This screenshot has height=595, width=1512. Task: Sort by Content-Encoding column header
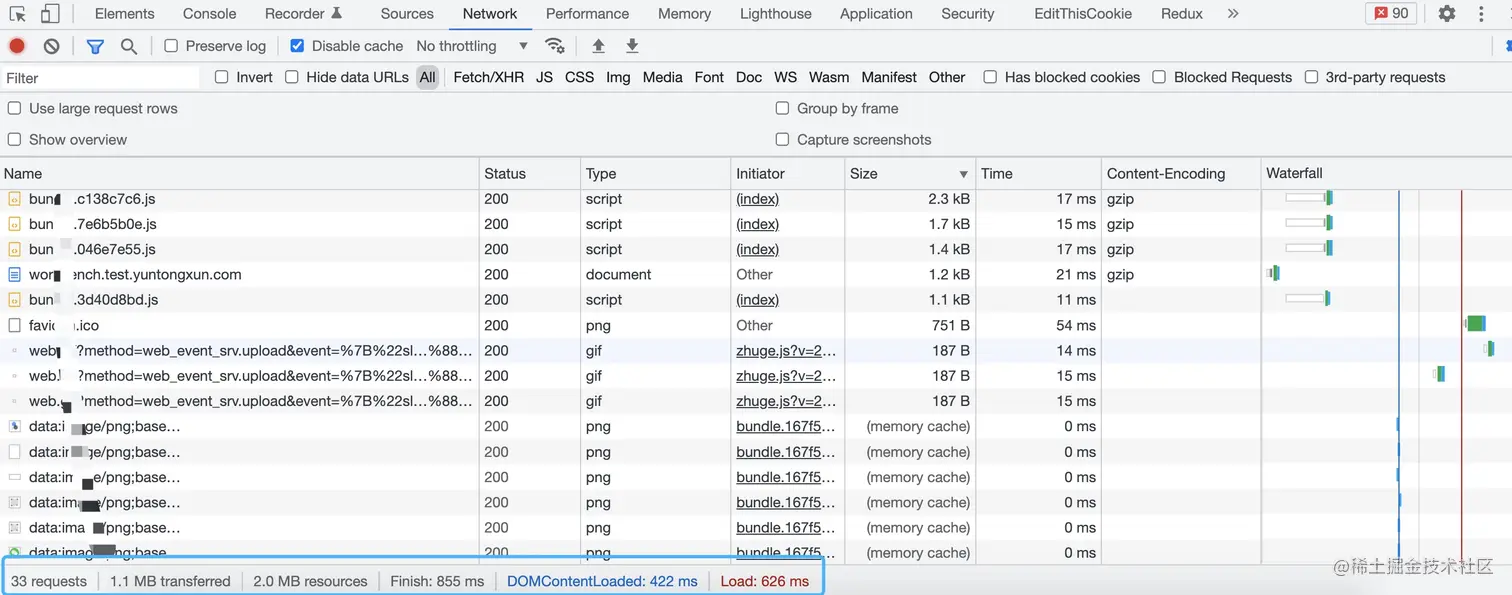tap(1181, 174)
